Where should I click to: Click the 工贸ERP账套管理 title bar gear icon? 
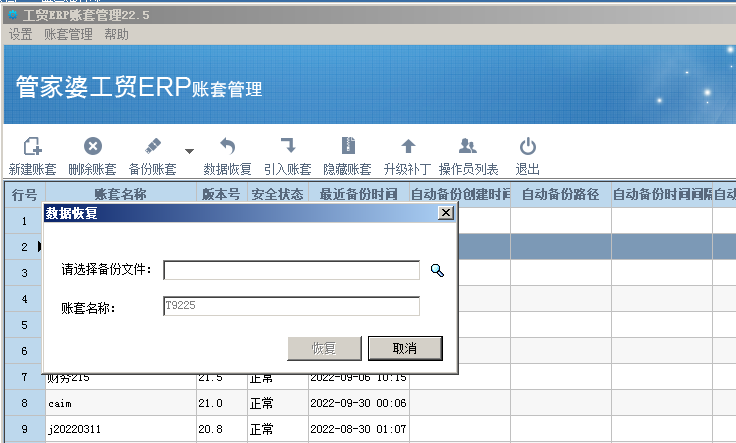(13, 15)
